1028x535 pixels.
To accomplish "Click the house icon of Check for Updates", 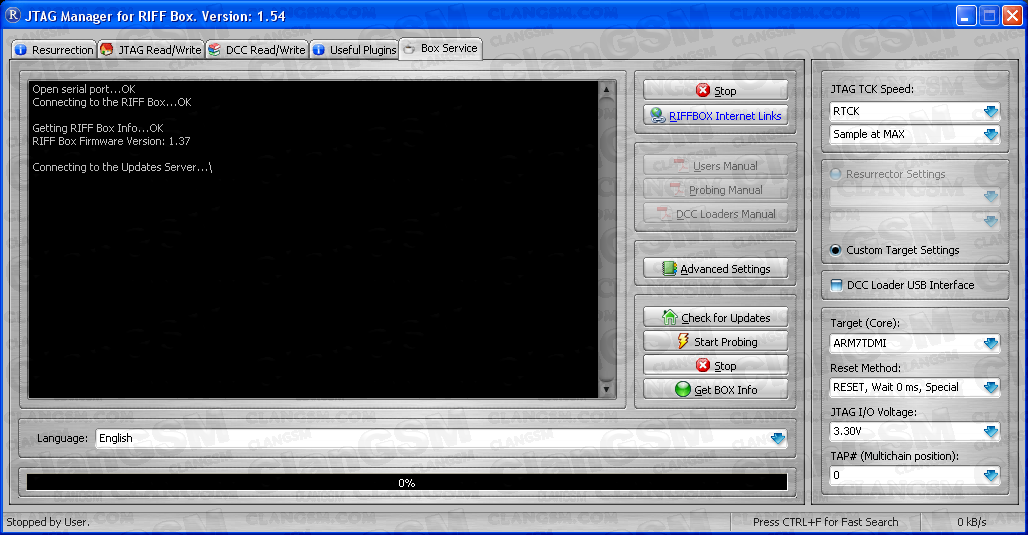I will tap(669, 317).
